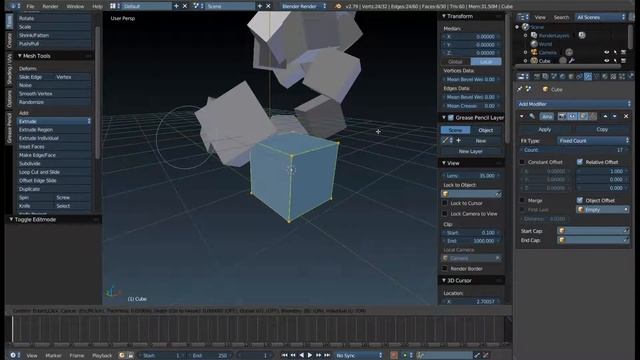Open the timeline Playback menu

click(102, 356)
